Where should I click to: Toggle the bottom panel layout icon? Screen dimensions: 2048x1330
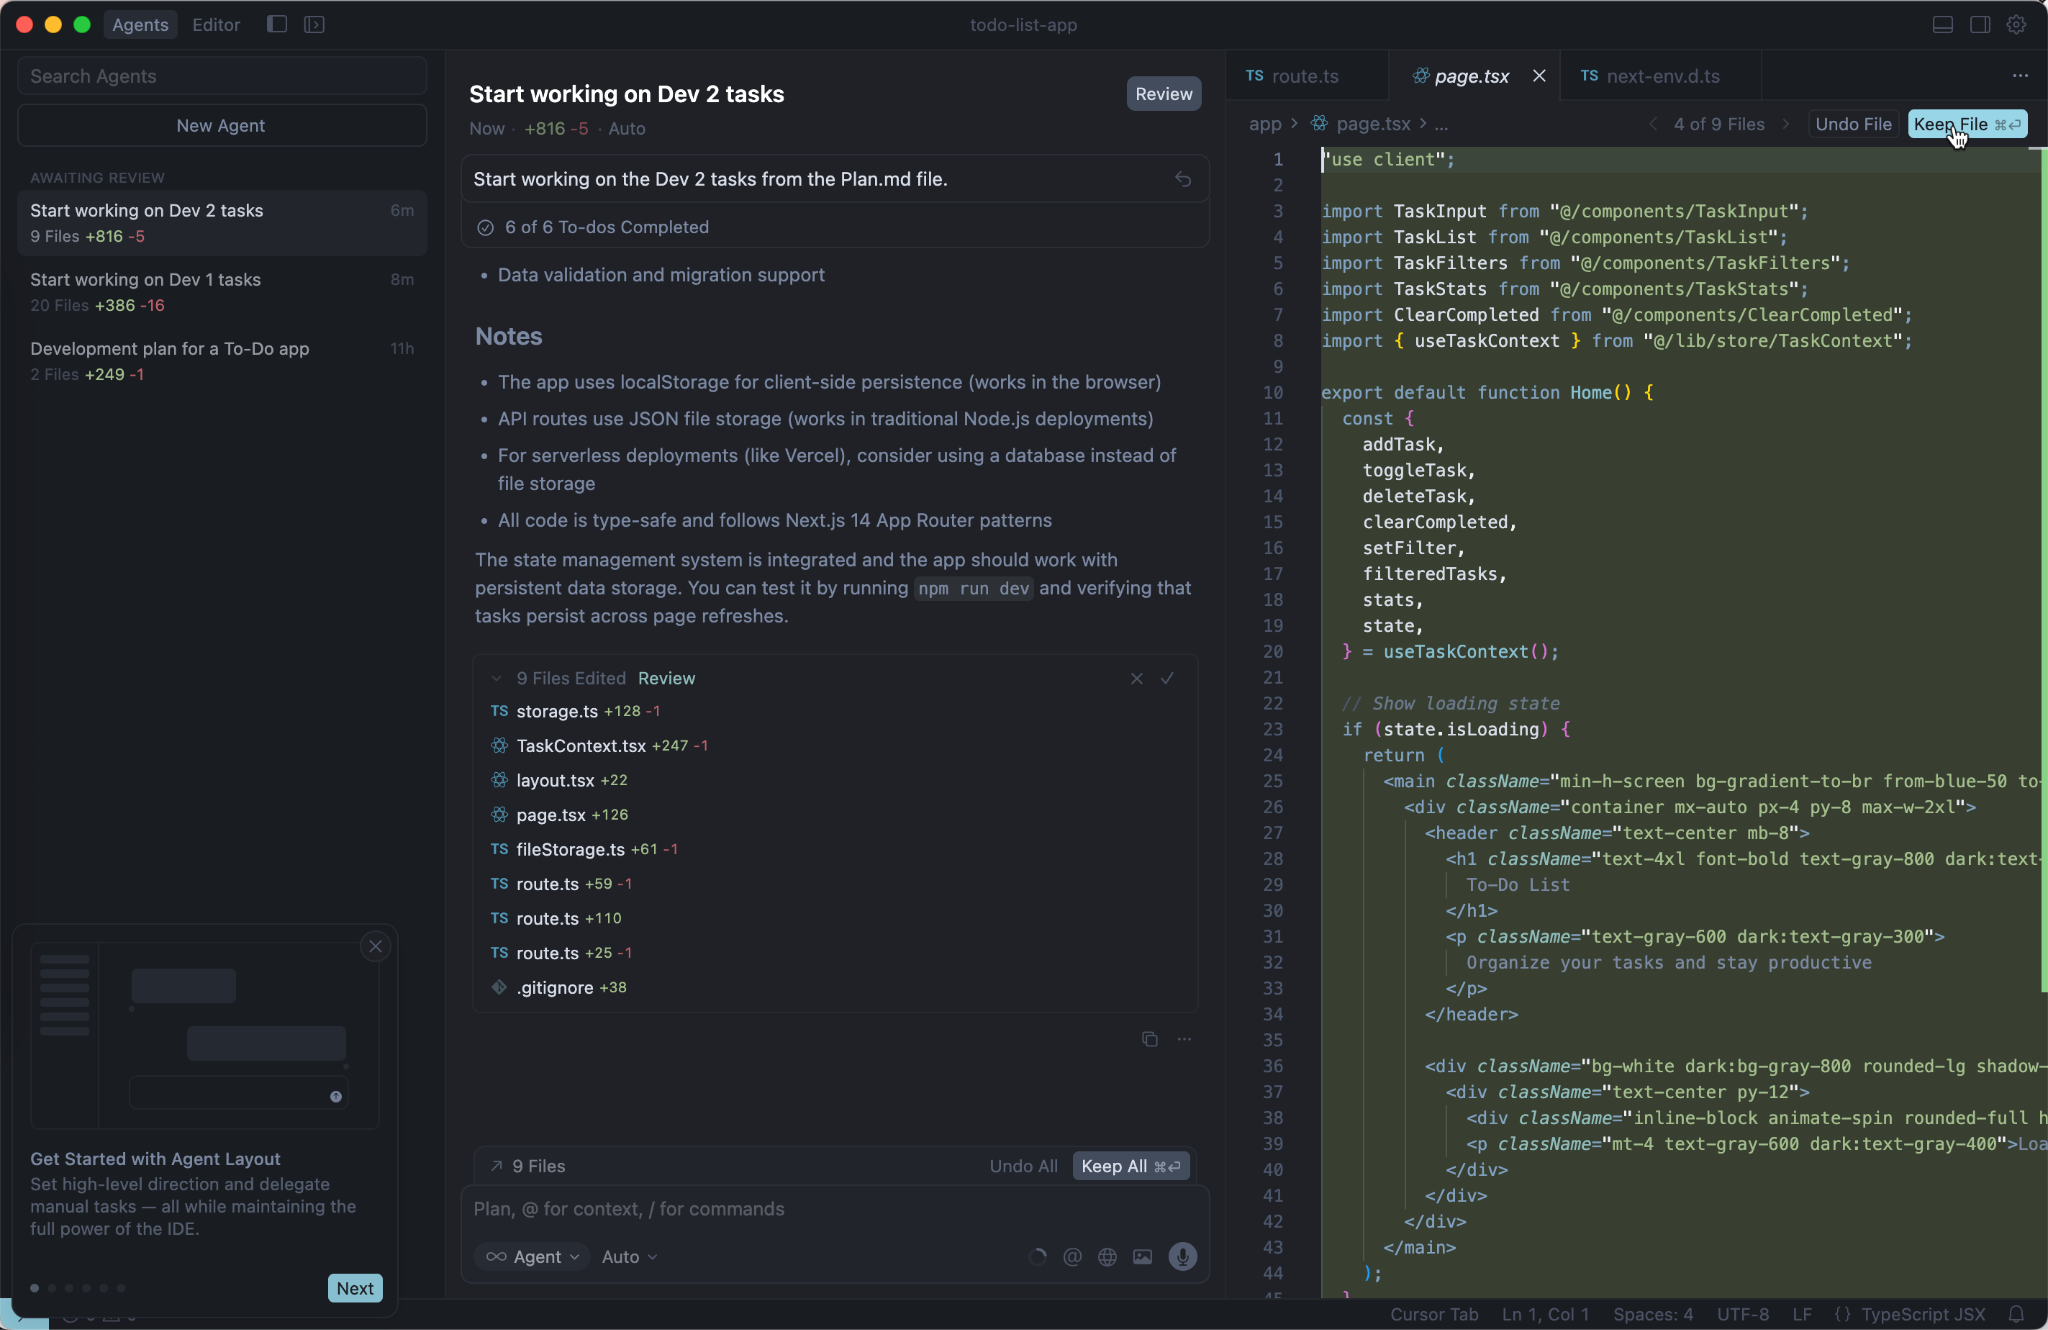(1942, 24)
